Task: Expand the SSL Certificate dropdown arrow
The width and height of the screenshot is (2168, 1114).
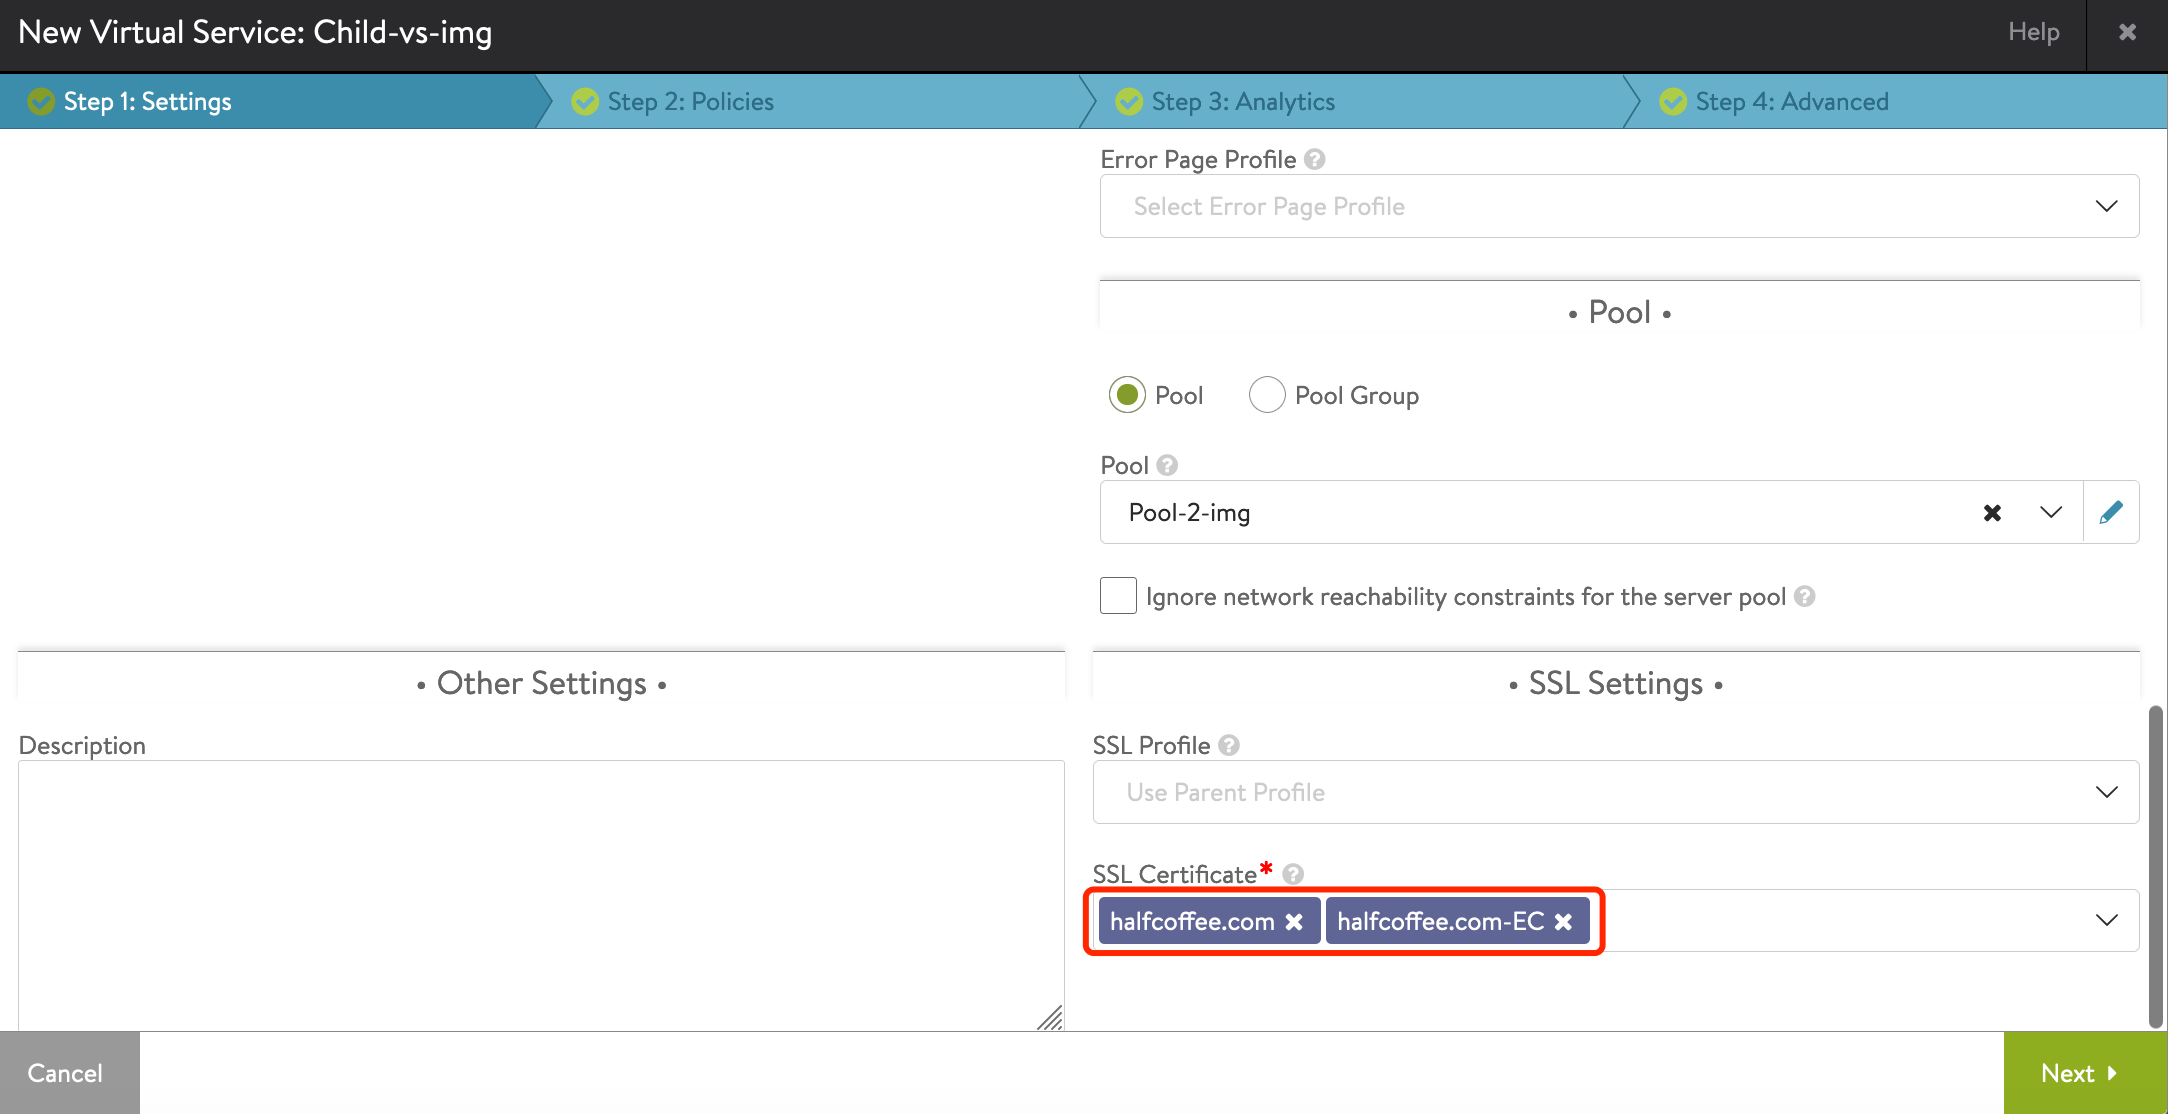Action: [2107, 920]
